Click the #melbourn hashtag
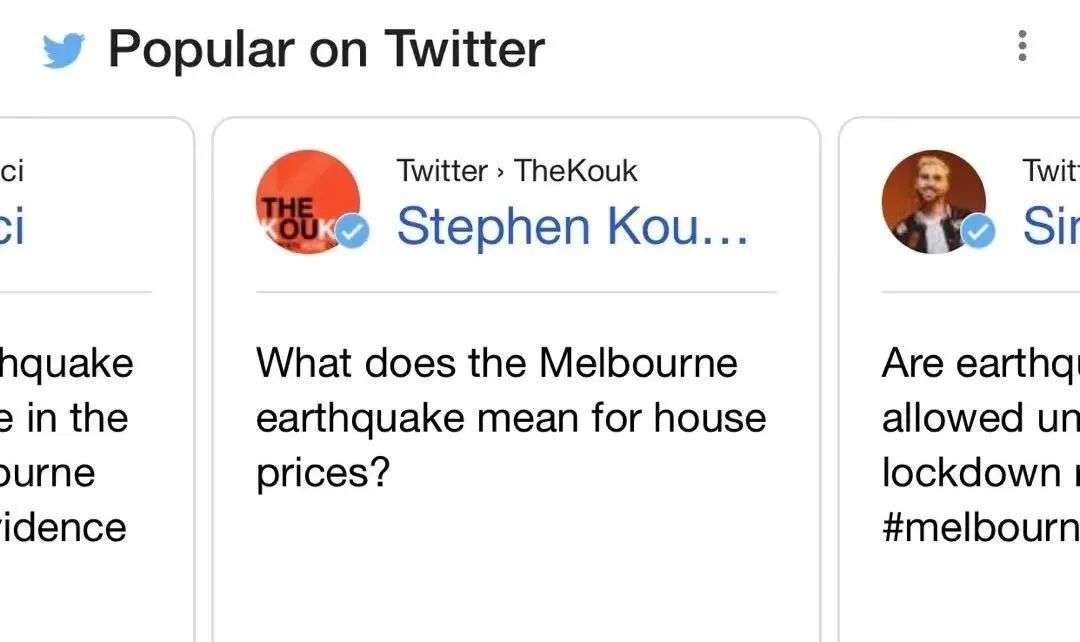The height and width of the screenshot is (642, 1080). (x=980, y=526)
